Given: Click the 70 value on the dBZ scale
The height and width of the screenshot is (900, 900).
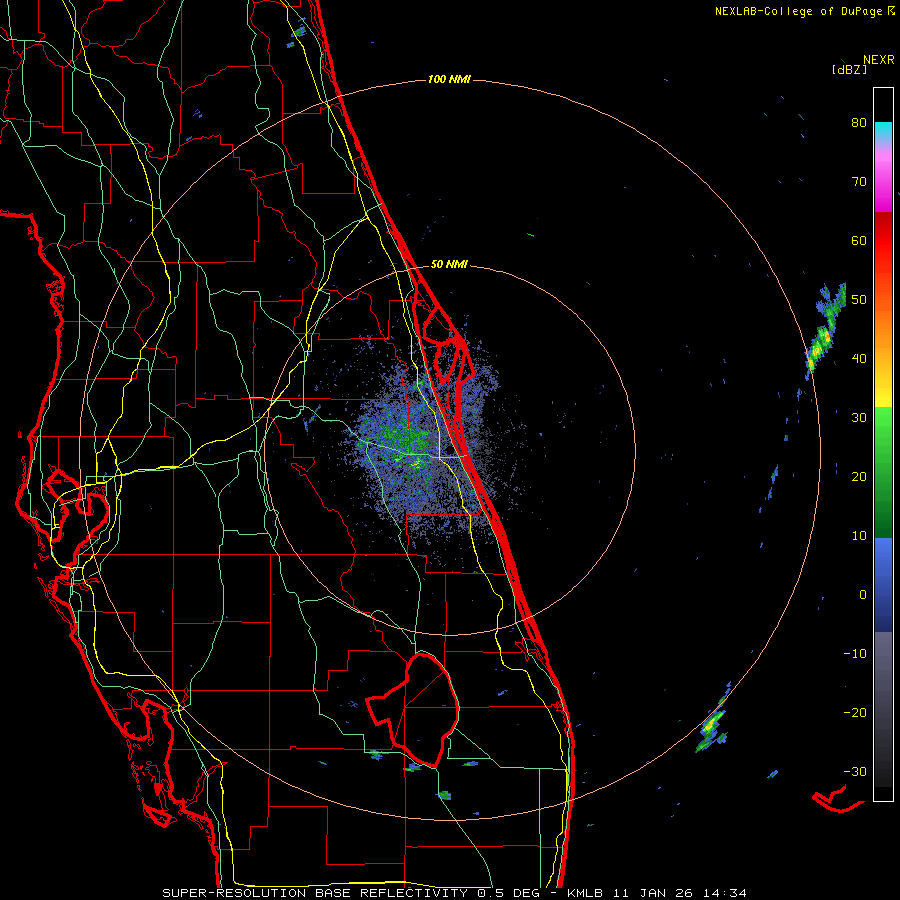Looking at the screenshot, I should 859,181.
